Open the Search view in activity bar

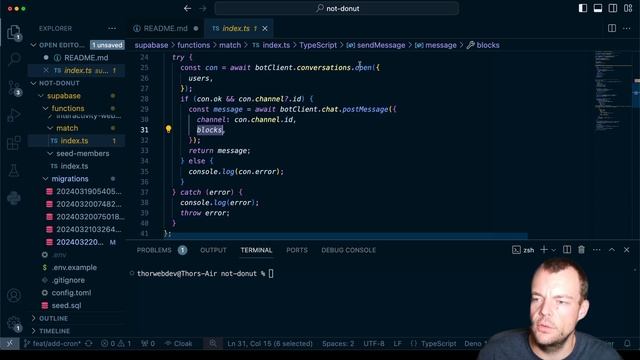tap(14, 60)
